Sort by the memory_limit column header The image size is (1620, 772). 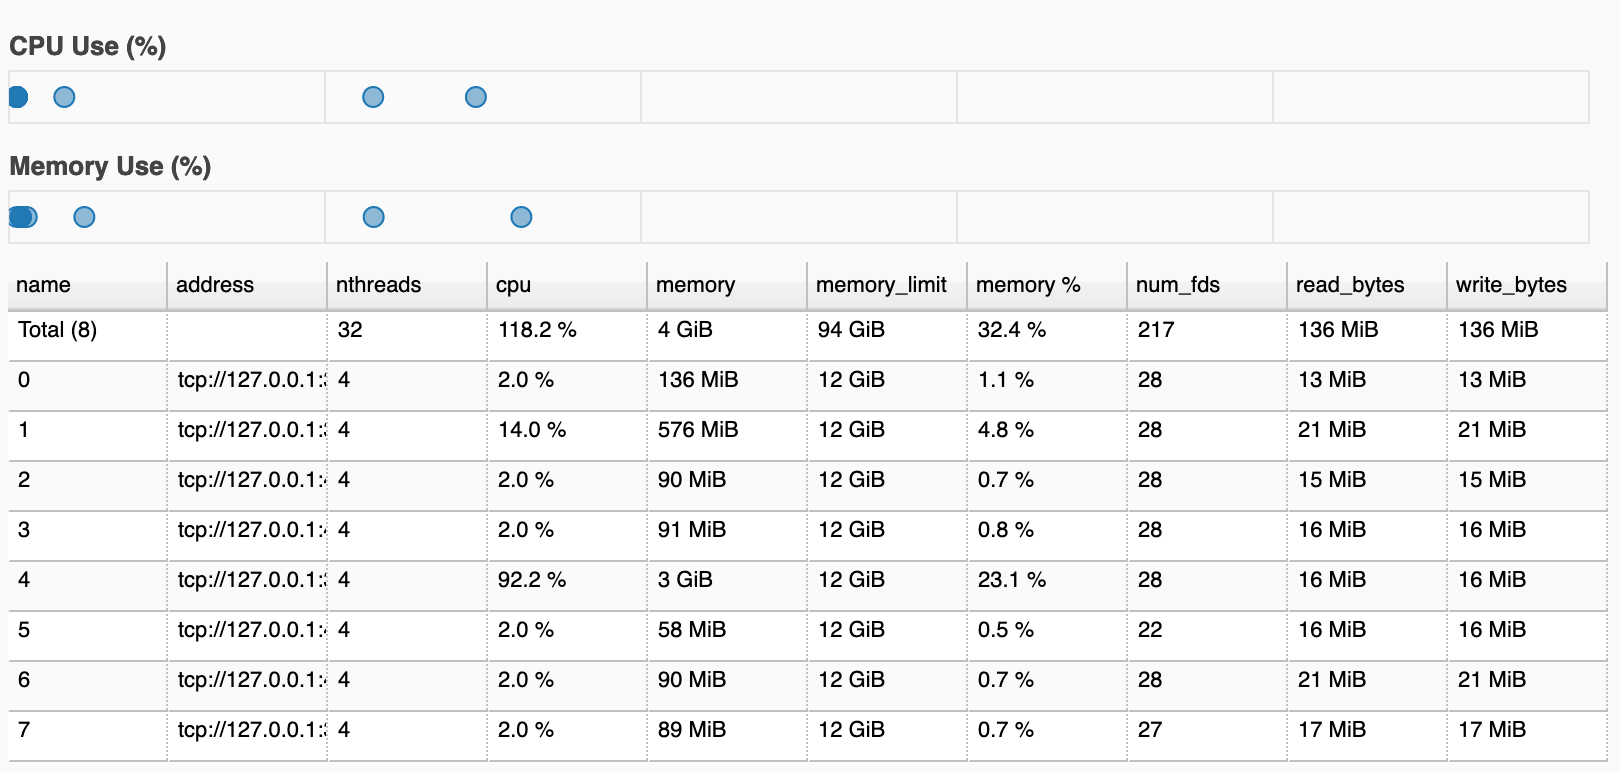click(881, 285)
